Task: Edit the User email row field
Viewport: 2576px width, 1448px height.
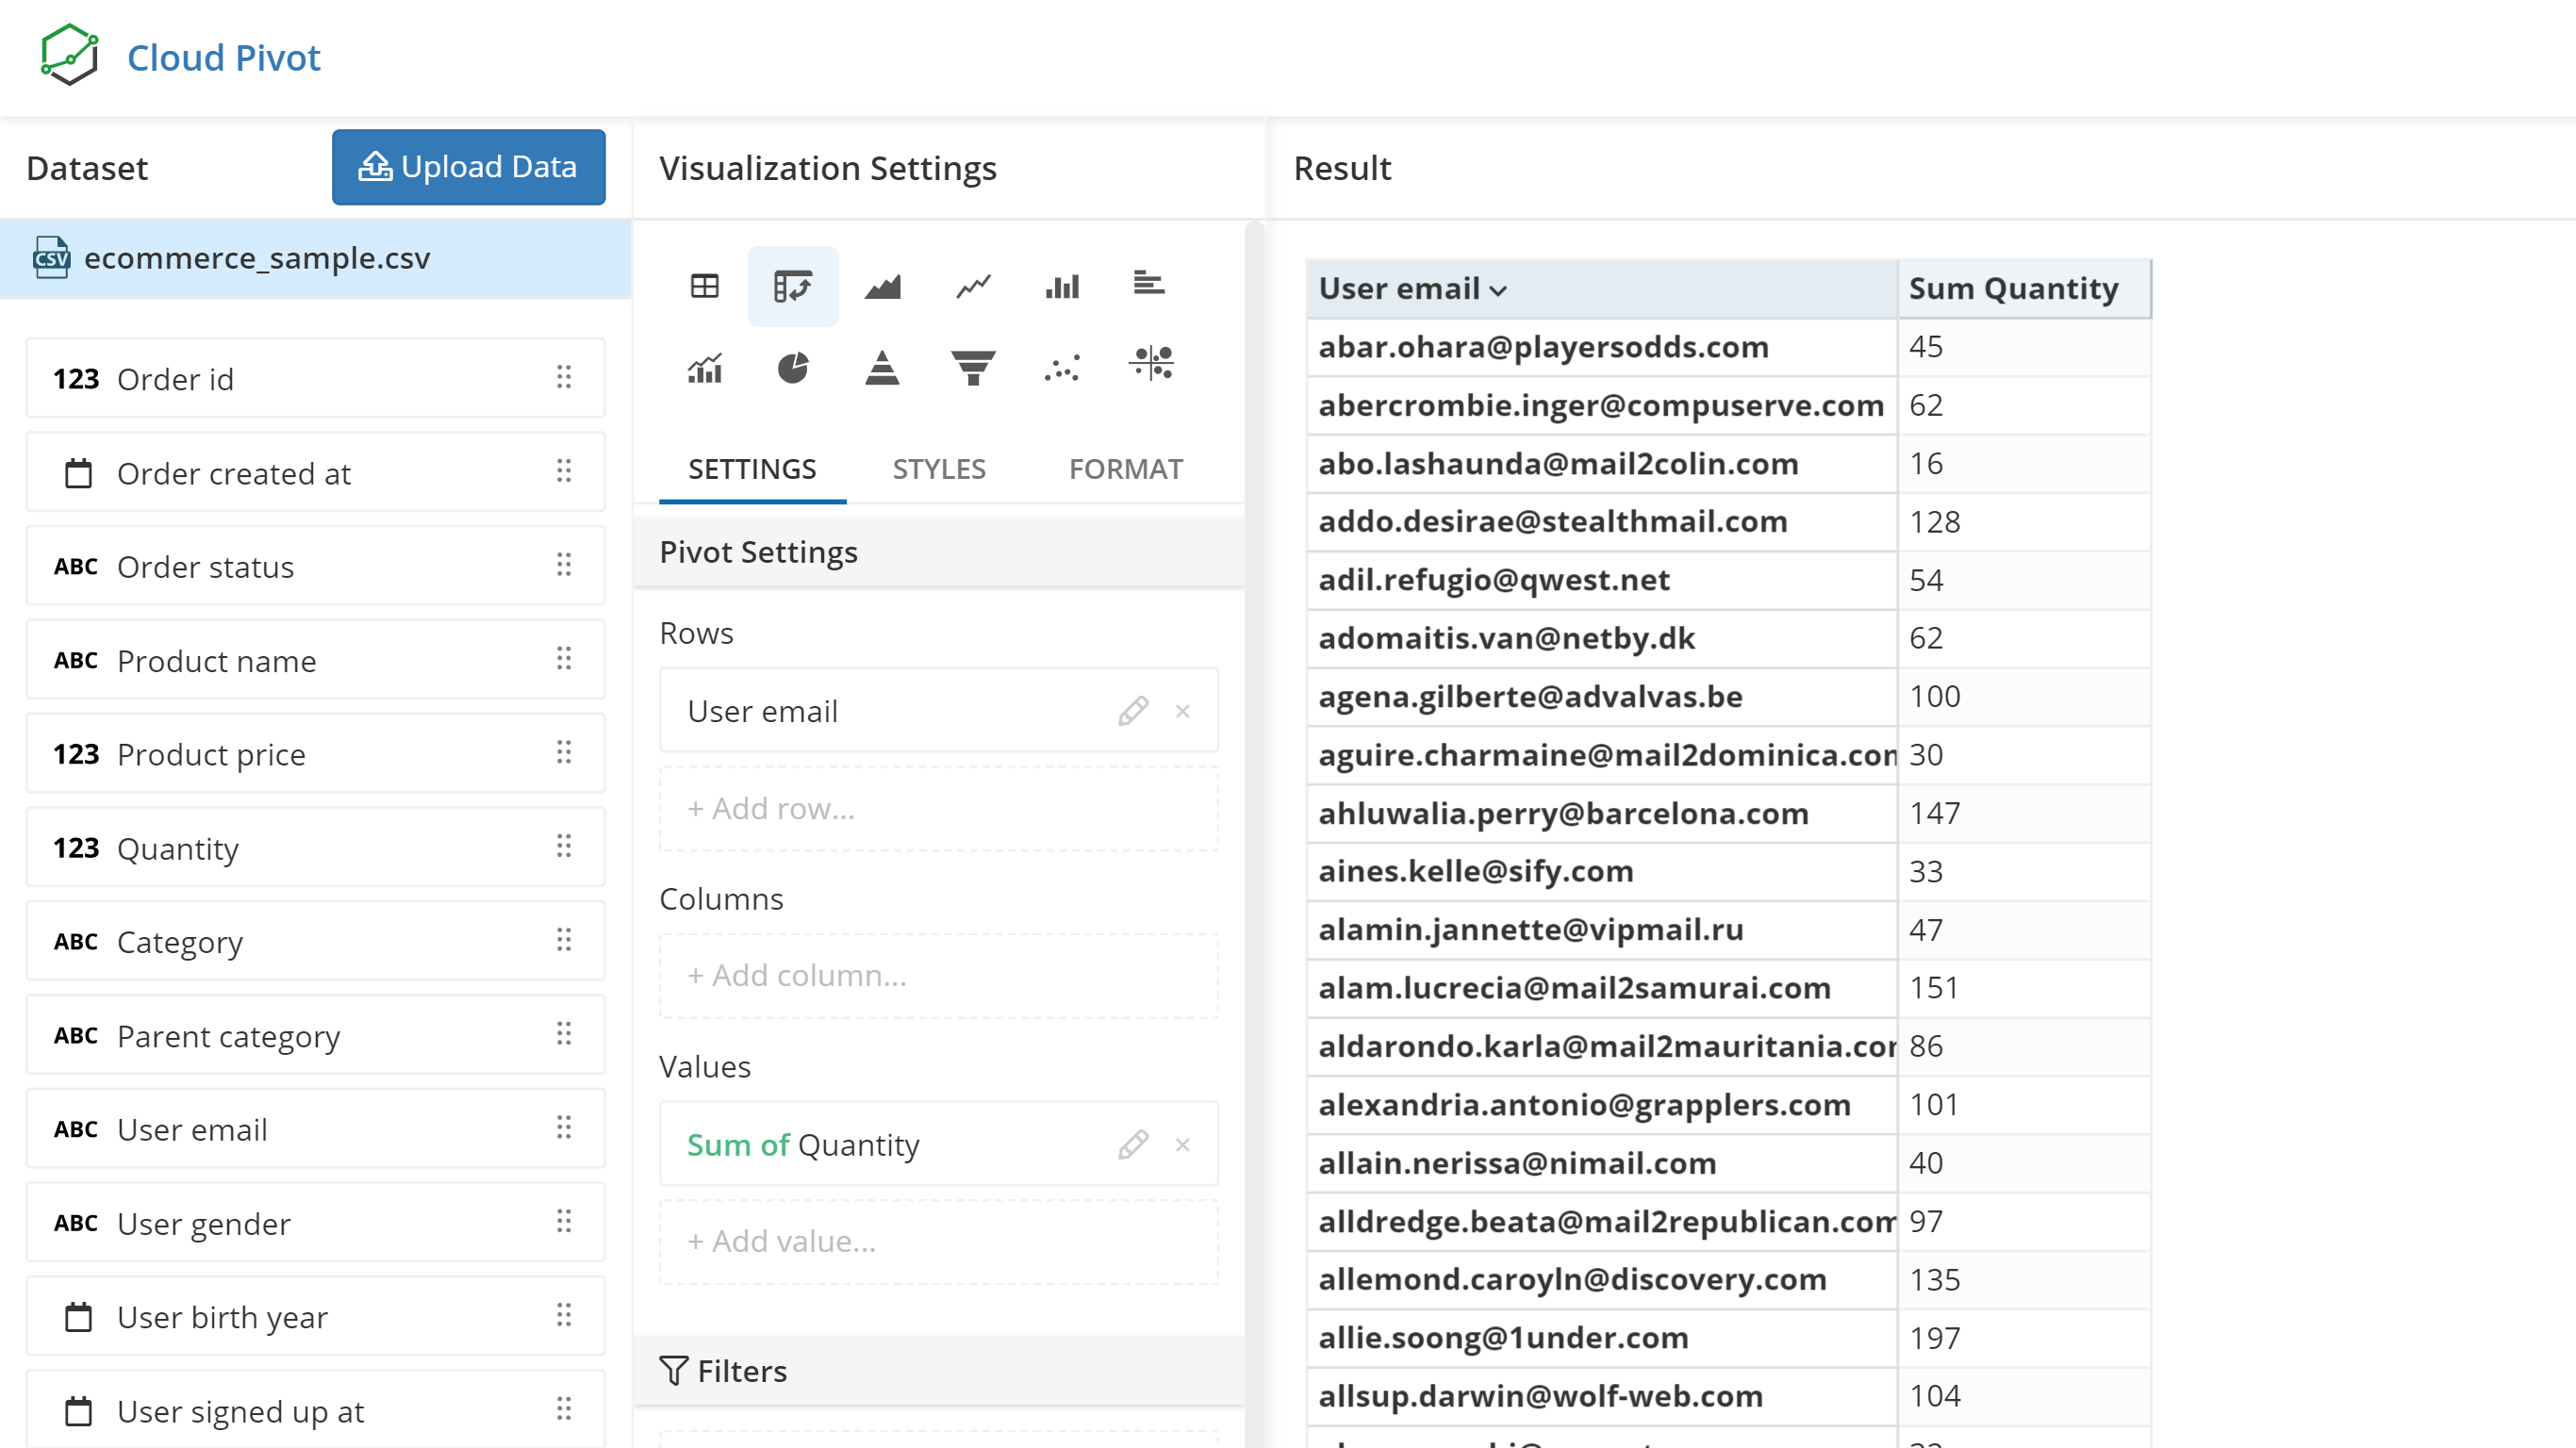Action: coord(1133,711)
